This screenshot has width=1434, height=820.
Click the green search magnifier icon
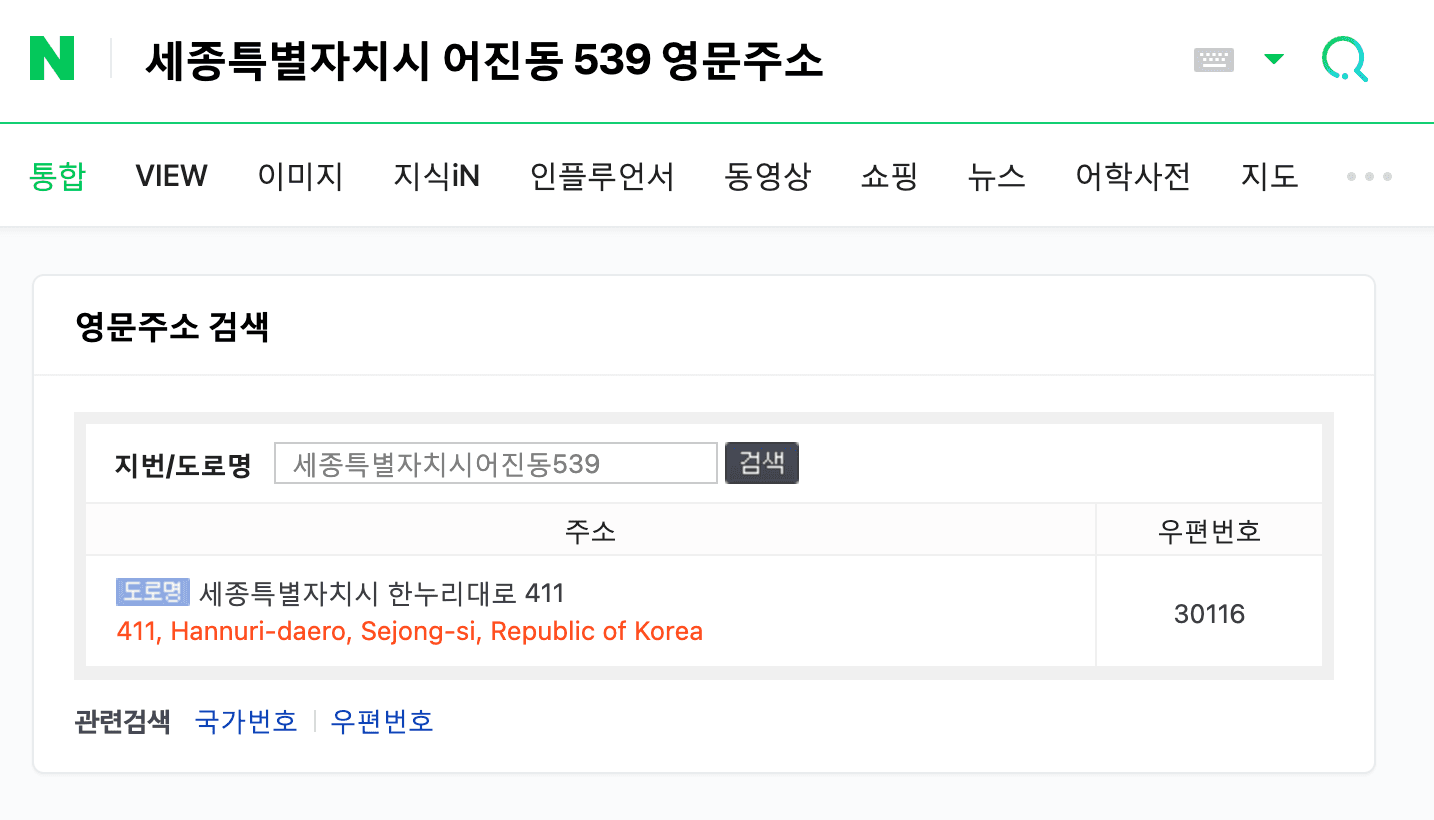(1344, 60)
